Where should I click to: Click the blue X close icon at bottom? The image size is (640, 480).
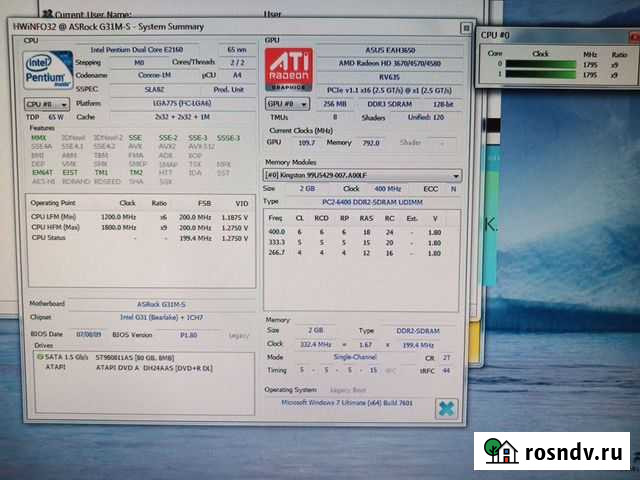pos(446,407)
